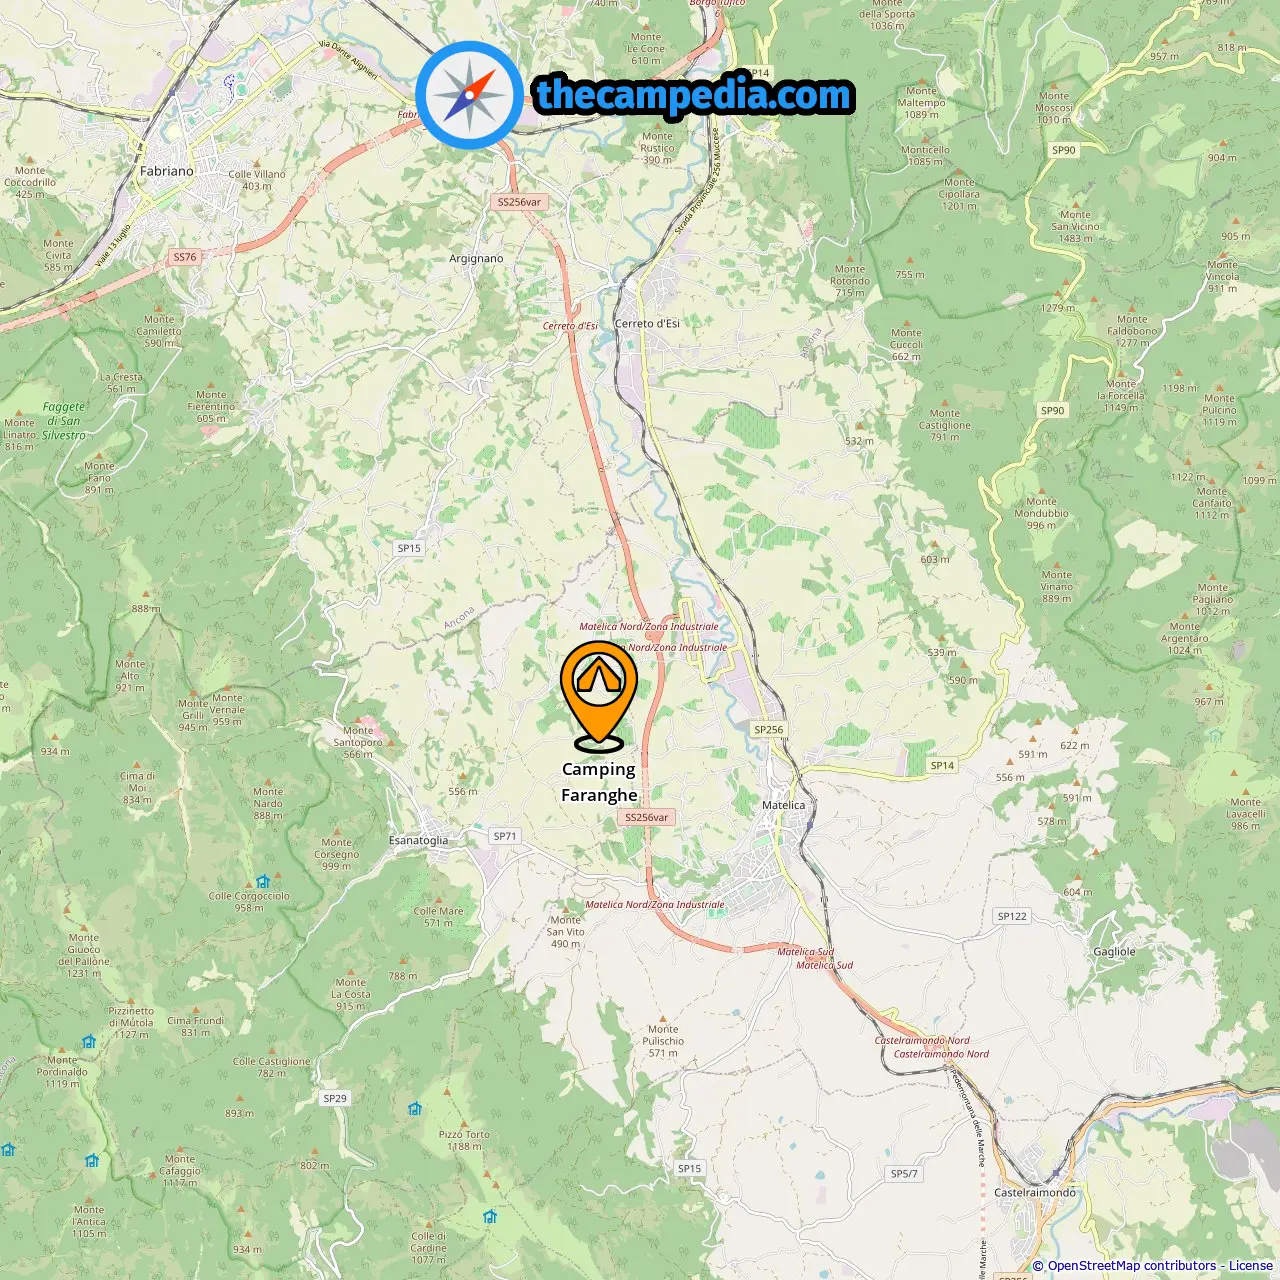Click the Cerreto d'Esi town label
Viewport: 1280px width, 1280px height.
[x=647, y=324]
